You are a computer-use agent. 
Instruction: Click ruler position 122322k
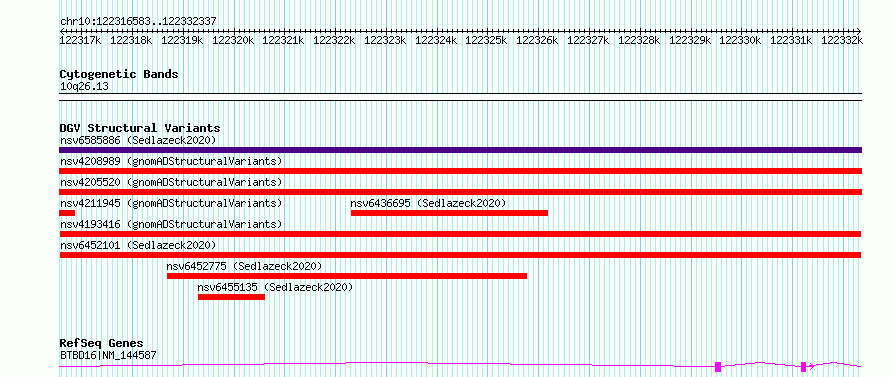(334, 40)
